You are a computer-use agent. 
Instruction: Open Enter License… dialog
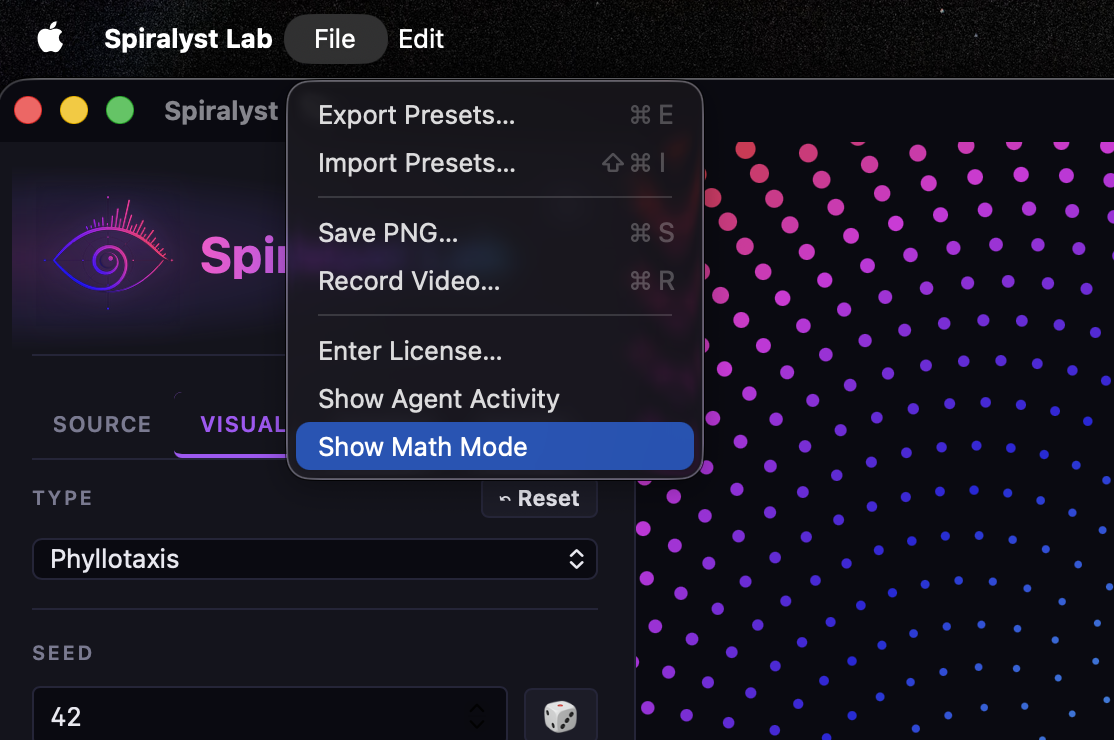point(494,351)
